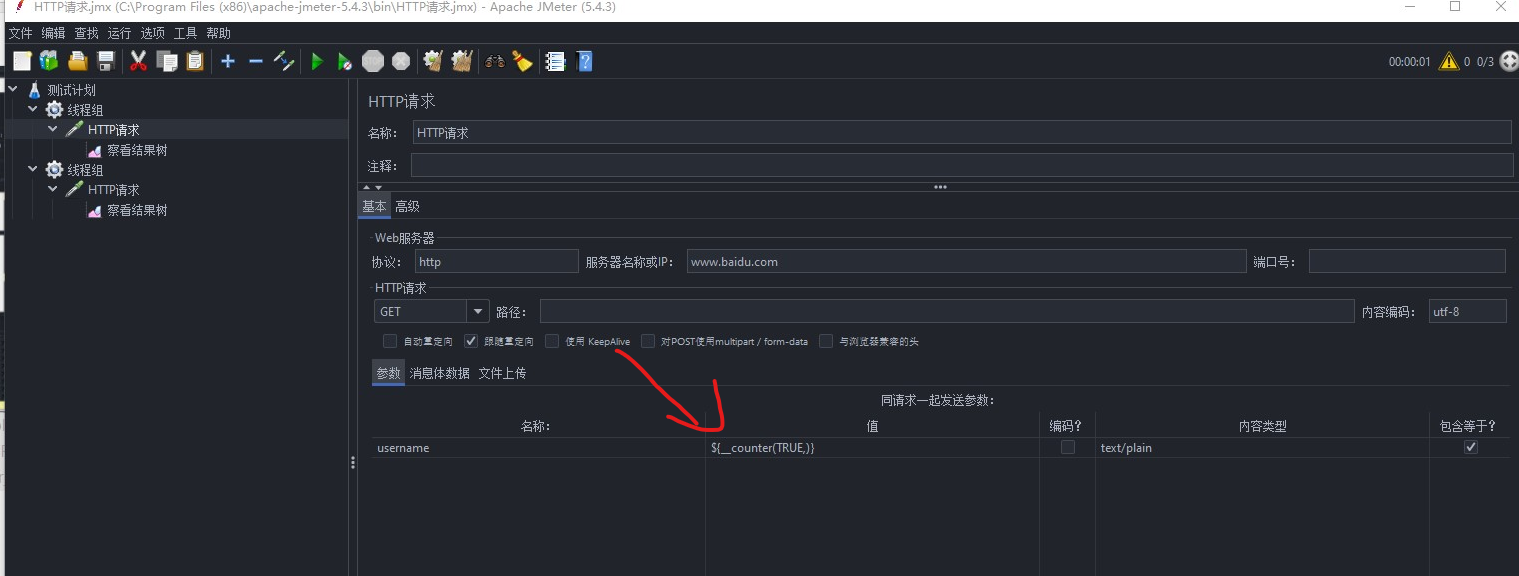1519x576 pixels.
Task: Open the 文件 menu
Action: tap(21, 33)
